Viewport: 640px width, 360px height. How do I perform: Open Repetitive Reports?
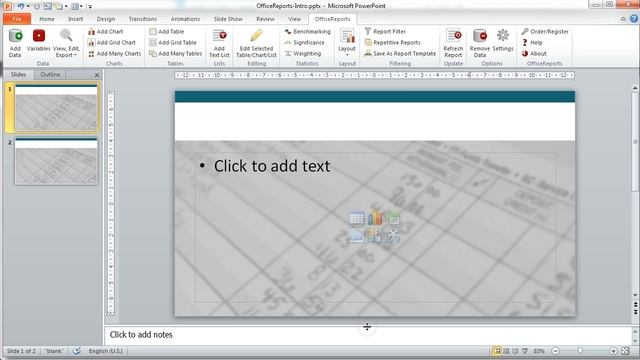[x=392, y=42]
